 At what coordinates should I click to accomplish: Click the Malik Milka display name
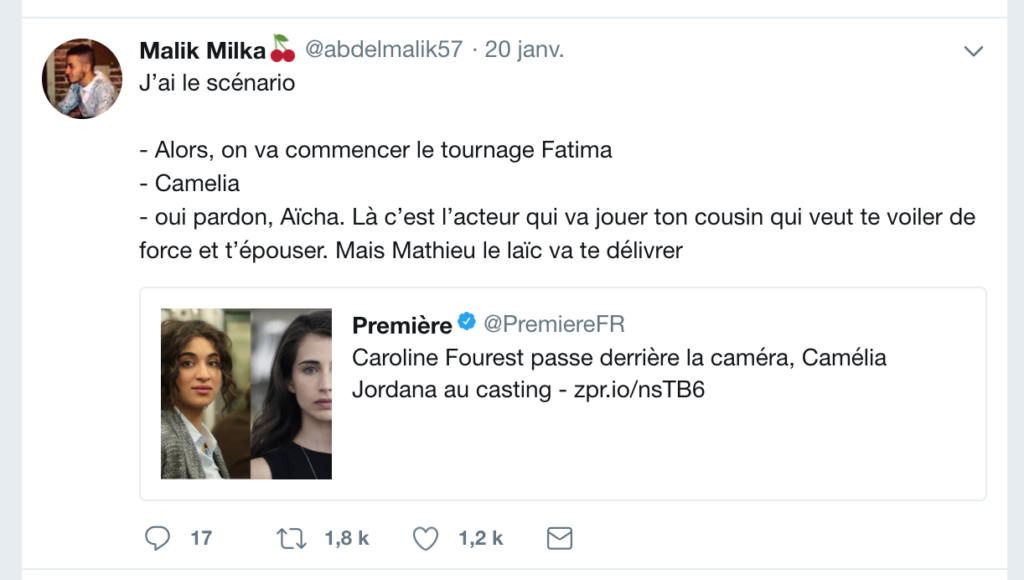(203, 50)
